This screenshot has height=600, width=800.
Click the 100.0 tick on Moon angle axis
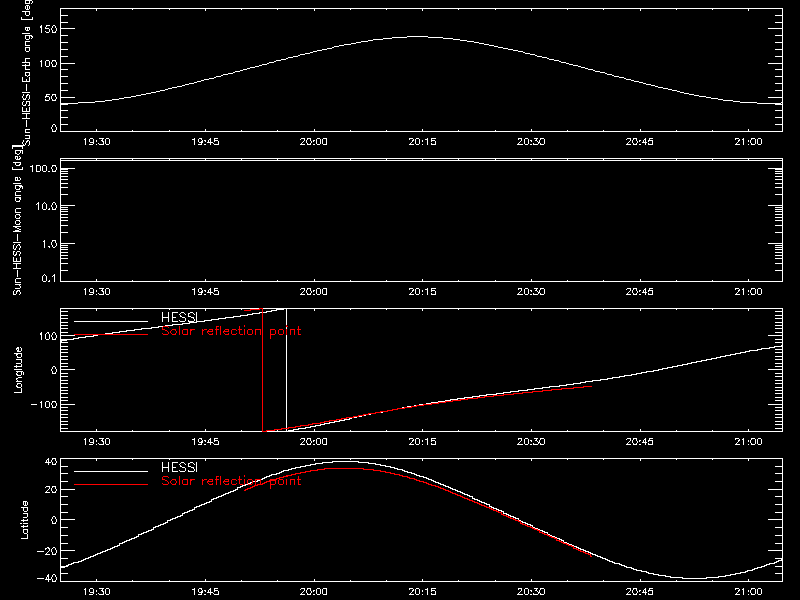pyautogui.click(x=43, y=168)
